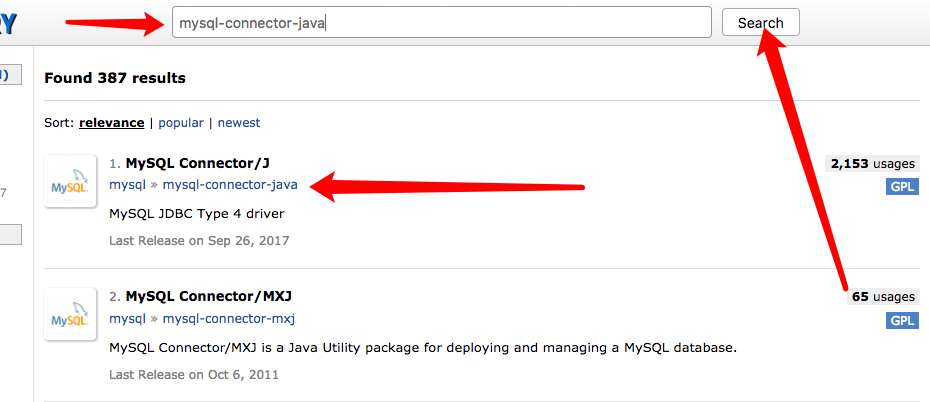Click the 'MySQL JDBC Type 4 driver' description
Image resolution: width=930 pixels, height=402 pixels.
197,213
